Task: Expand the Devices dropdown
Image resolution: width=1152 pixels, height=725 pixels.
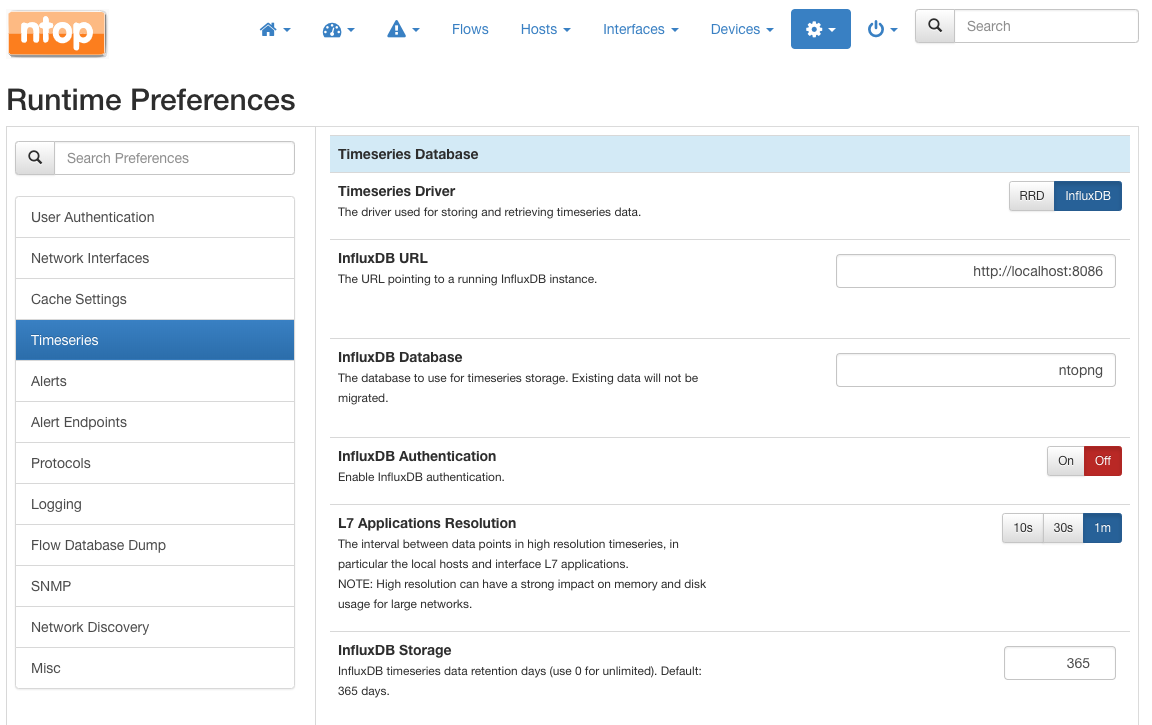Action: point(742,29)
